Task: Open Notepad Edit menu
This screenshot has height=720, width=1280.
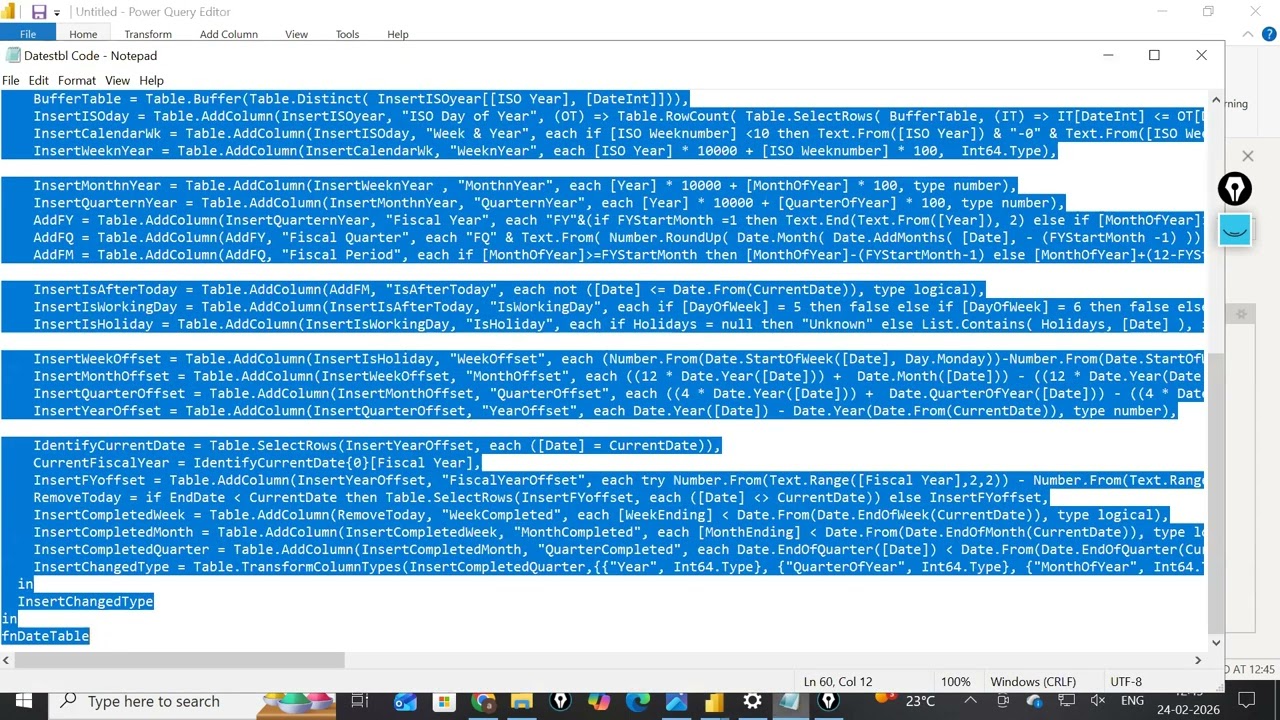Action: 38,80
